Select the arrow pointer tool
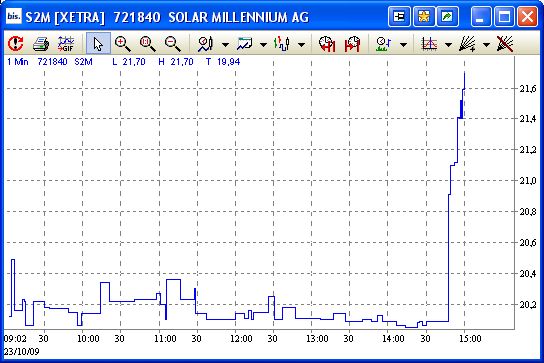544x363 pixels. click(x=98, y=44)
